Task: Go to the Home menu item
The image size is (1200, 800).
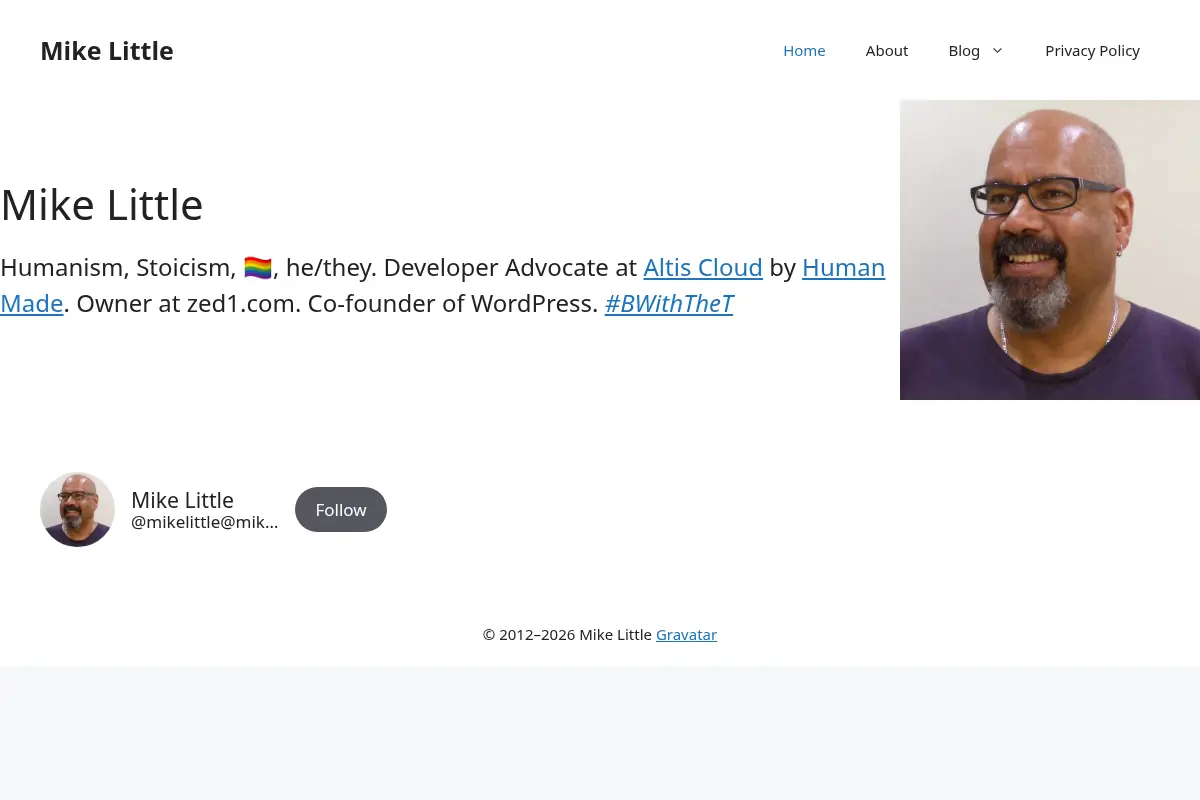Action: pos(804,50)
